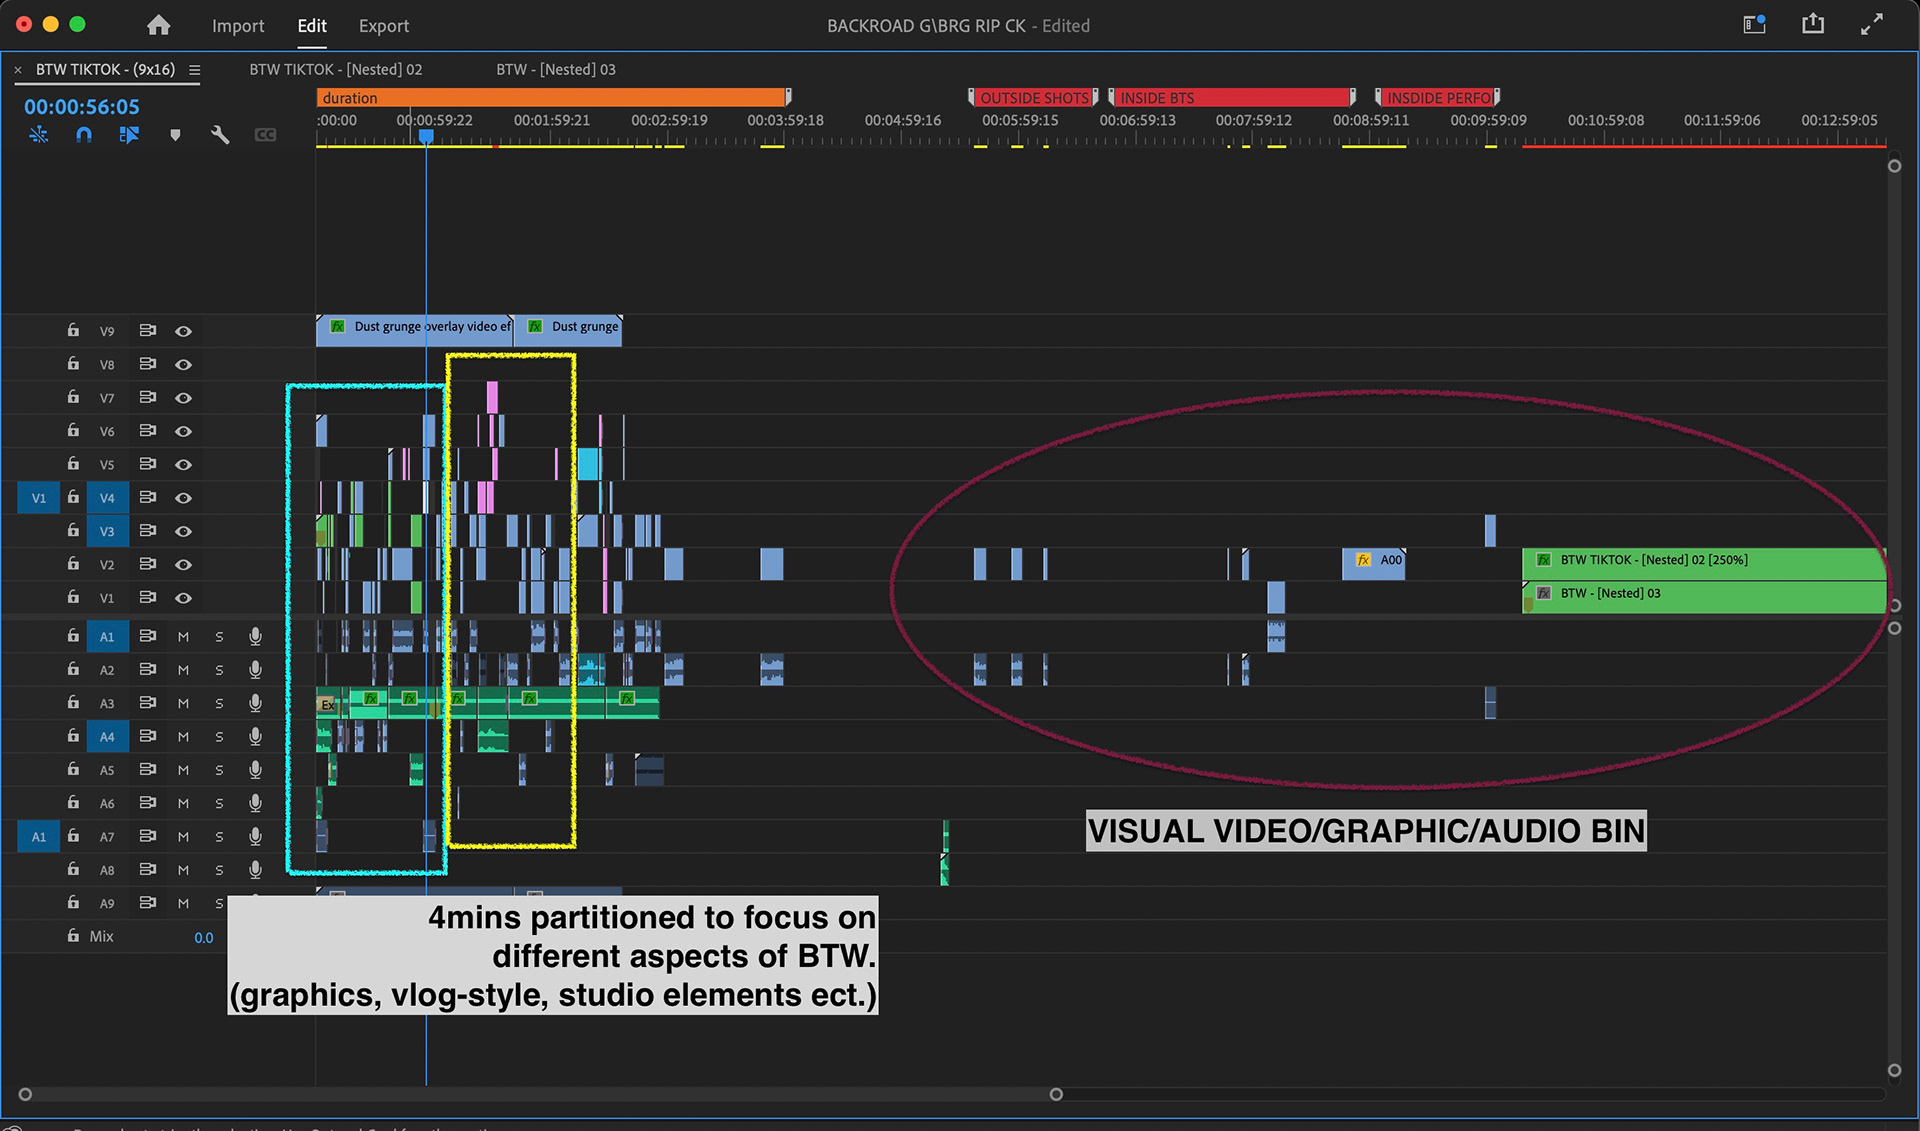Open the Import tab
Screen dimensions: 1920x1131
238,26
